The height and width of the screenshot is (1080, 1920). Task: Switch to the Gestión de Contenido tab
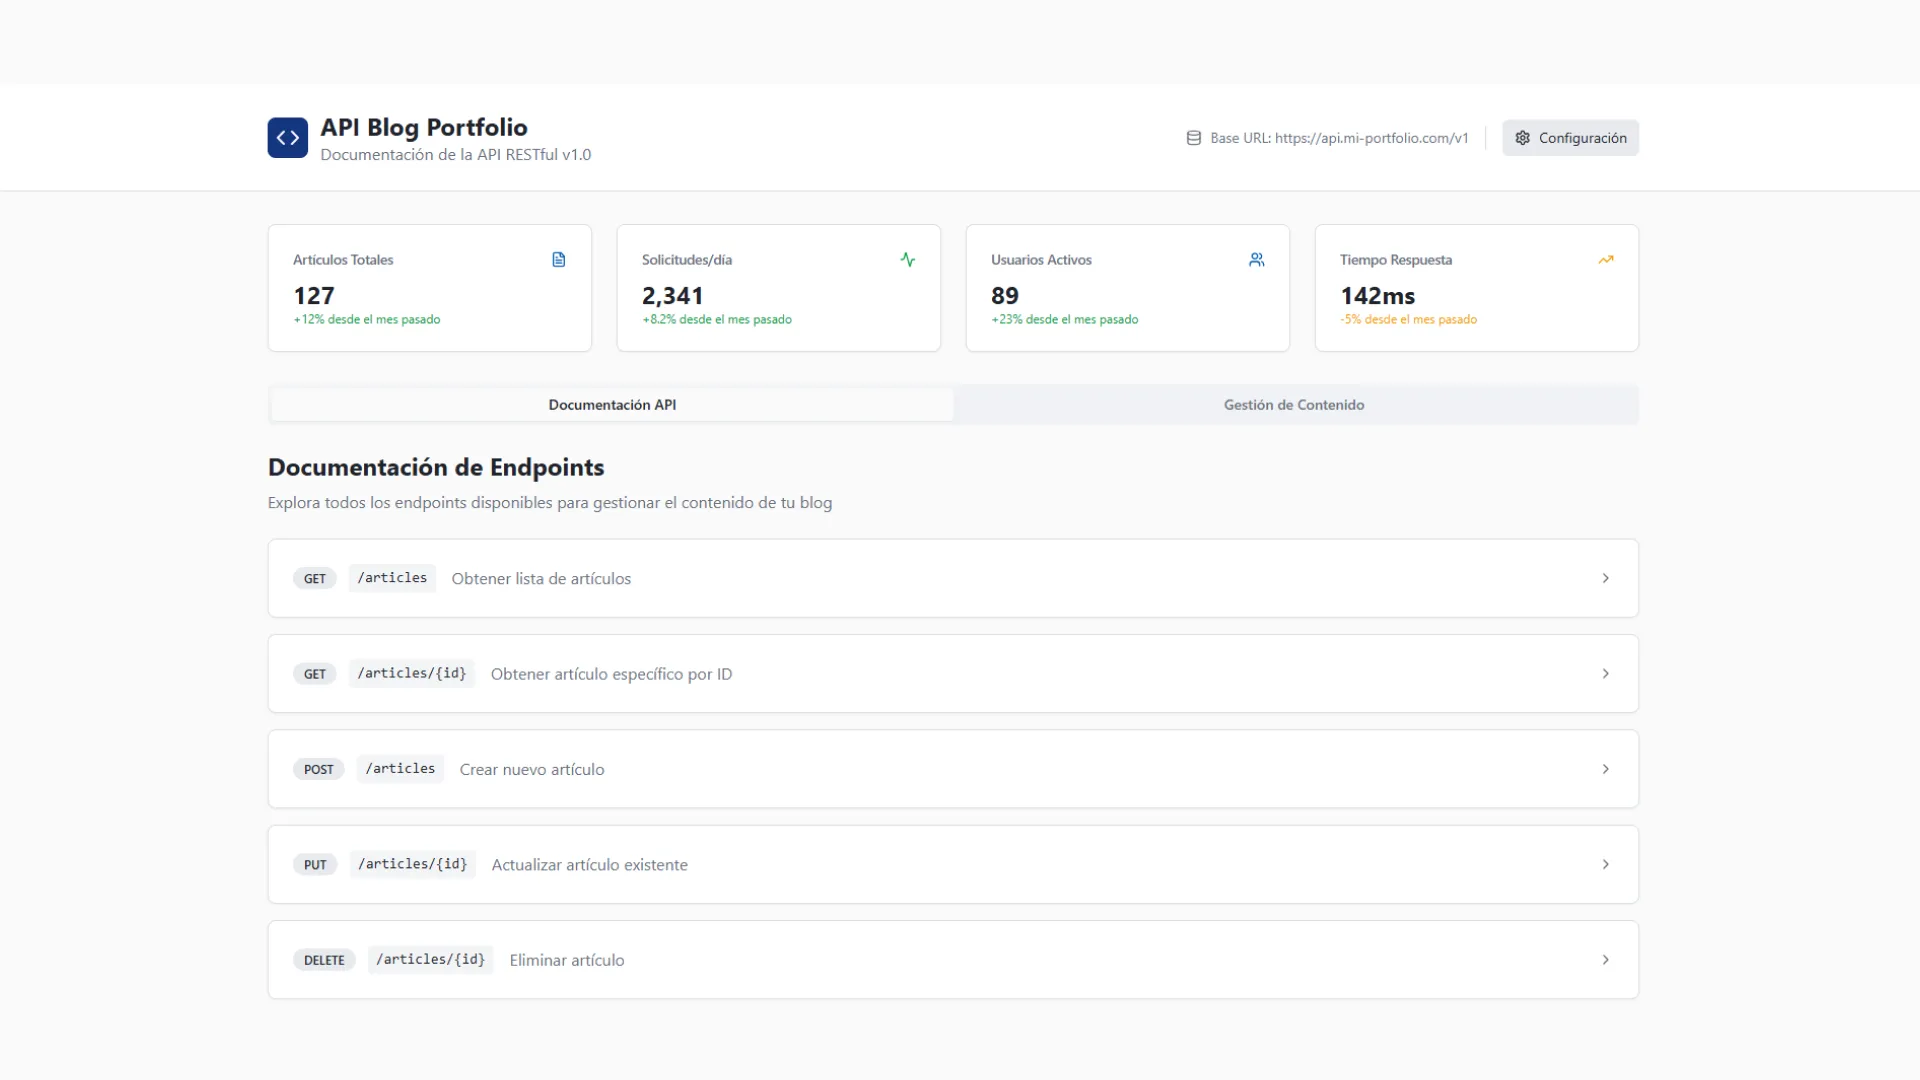point(1293,405)
